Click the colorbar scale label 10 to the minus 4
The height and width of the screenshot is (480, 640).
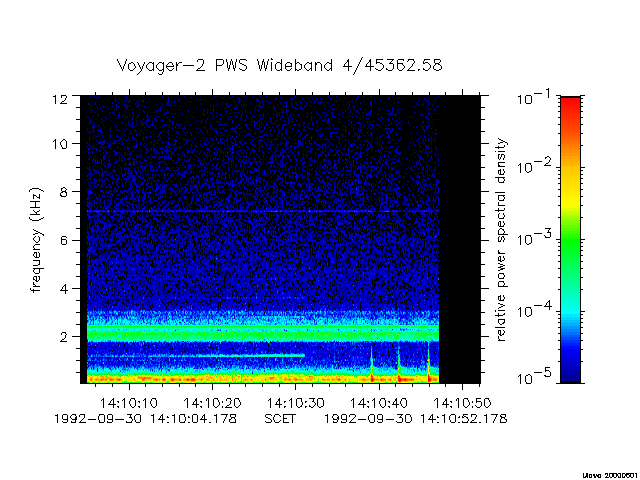click(534, 310)
